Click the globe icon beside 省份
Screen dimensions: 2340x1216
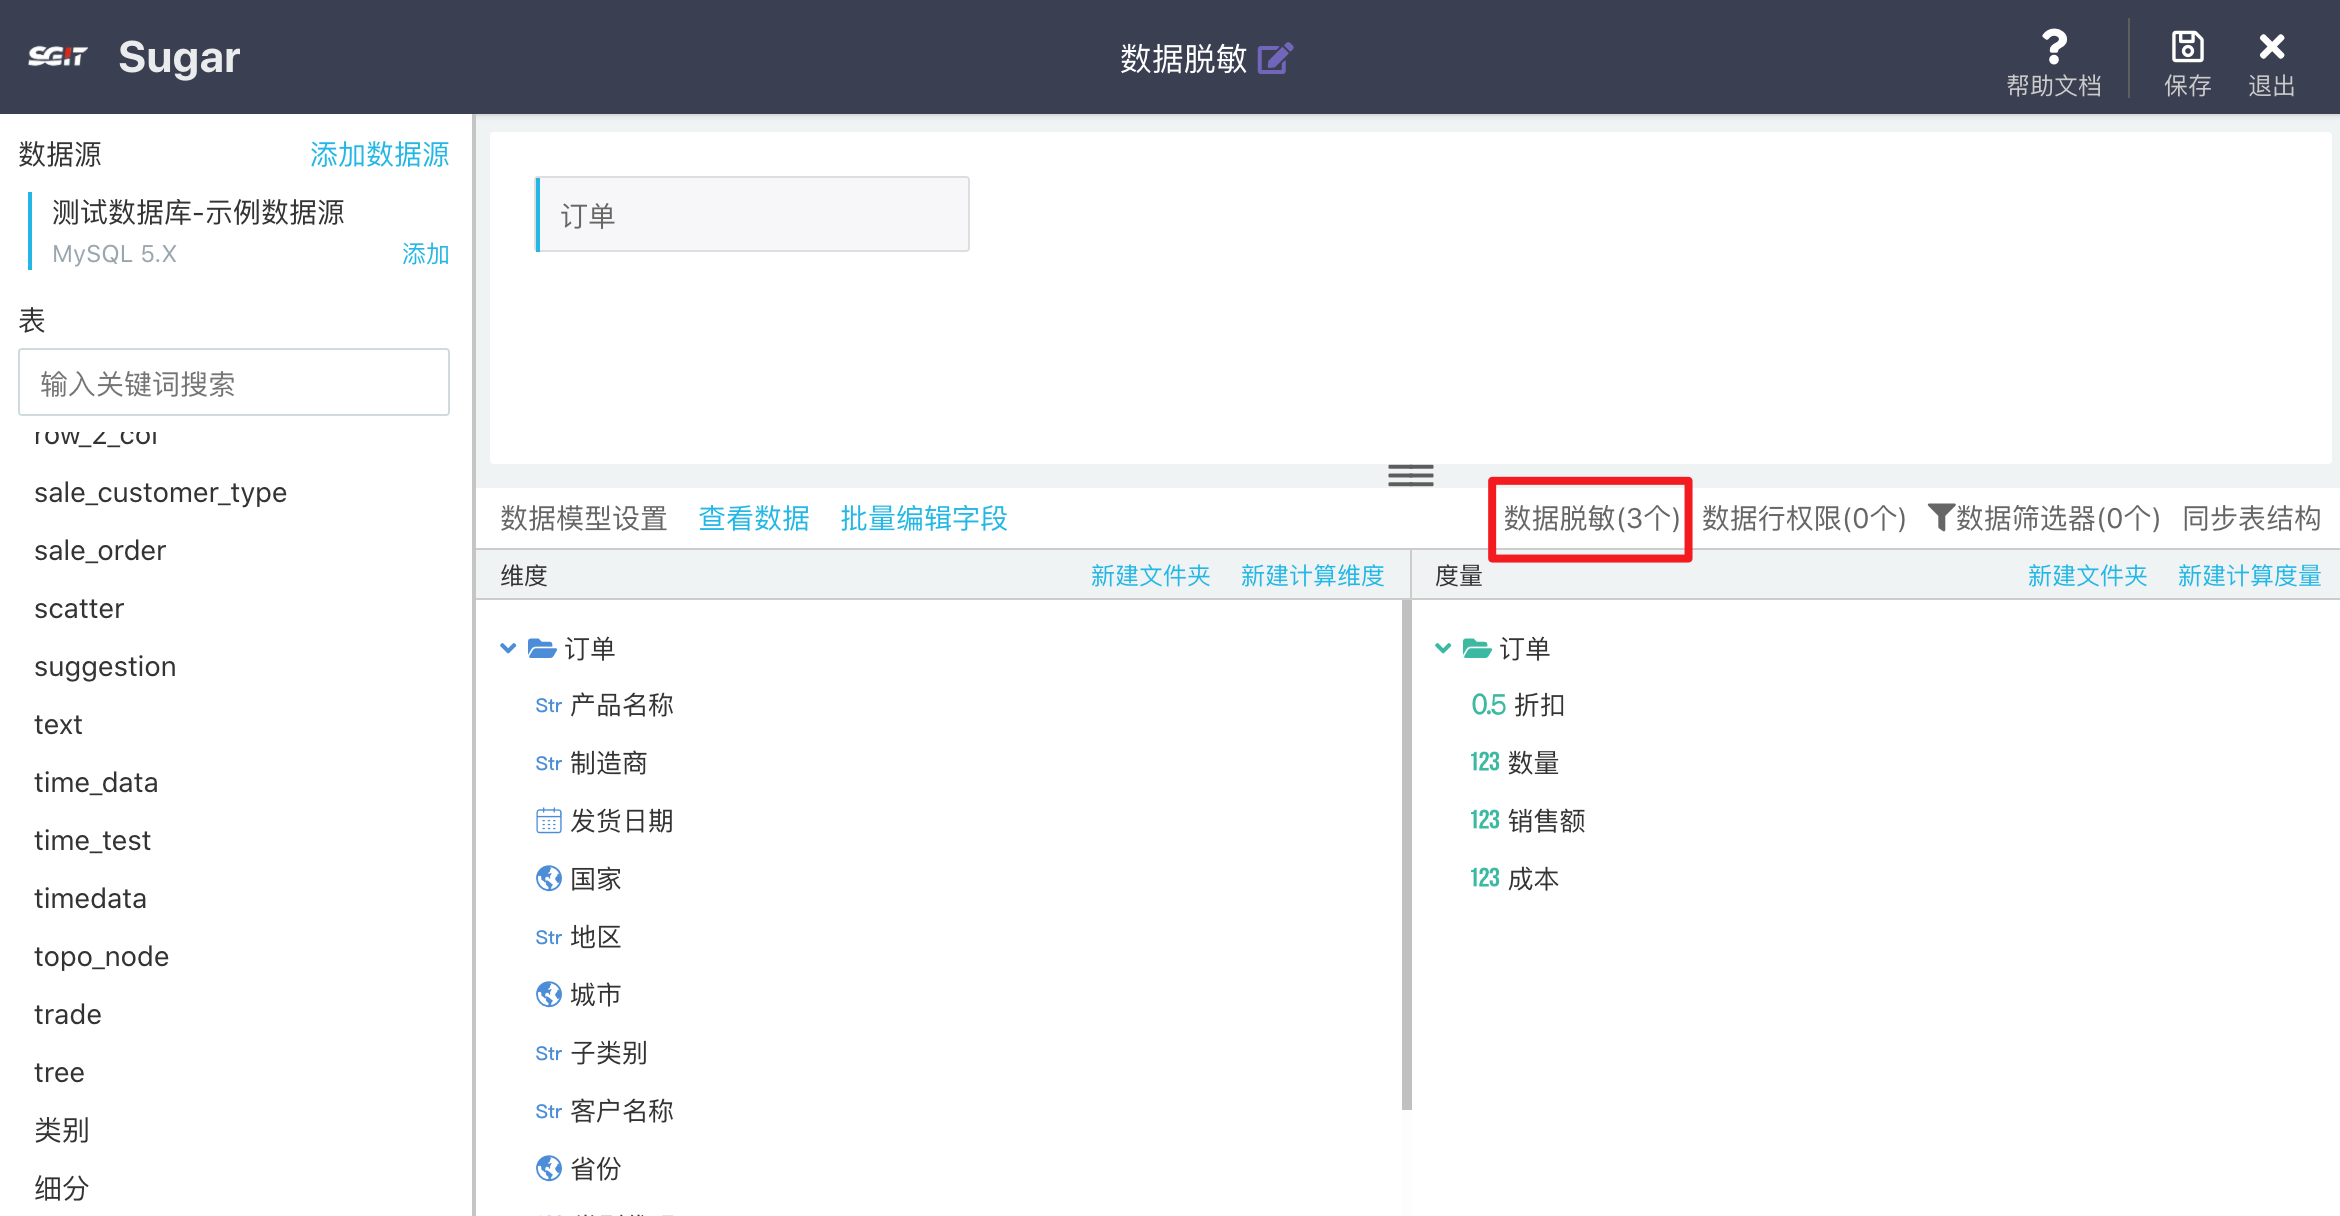coord(548,1169)
